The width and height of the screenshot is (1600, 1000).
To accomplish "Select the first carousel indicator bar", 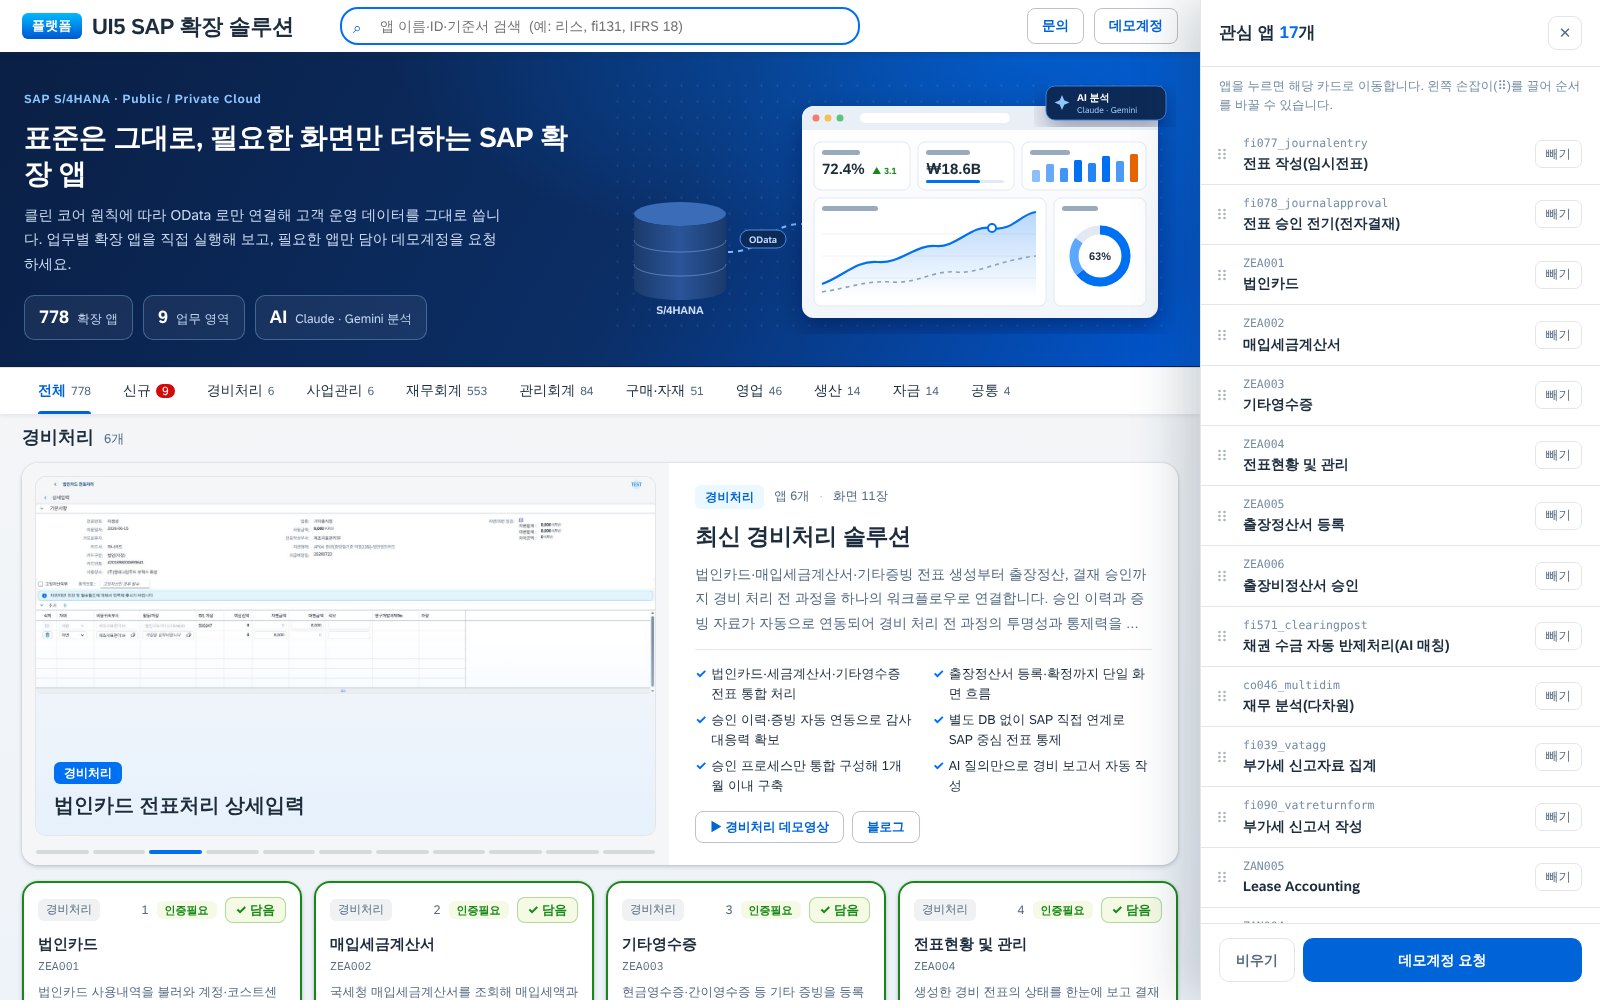I will coord(62,852).
